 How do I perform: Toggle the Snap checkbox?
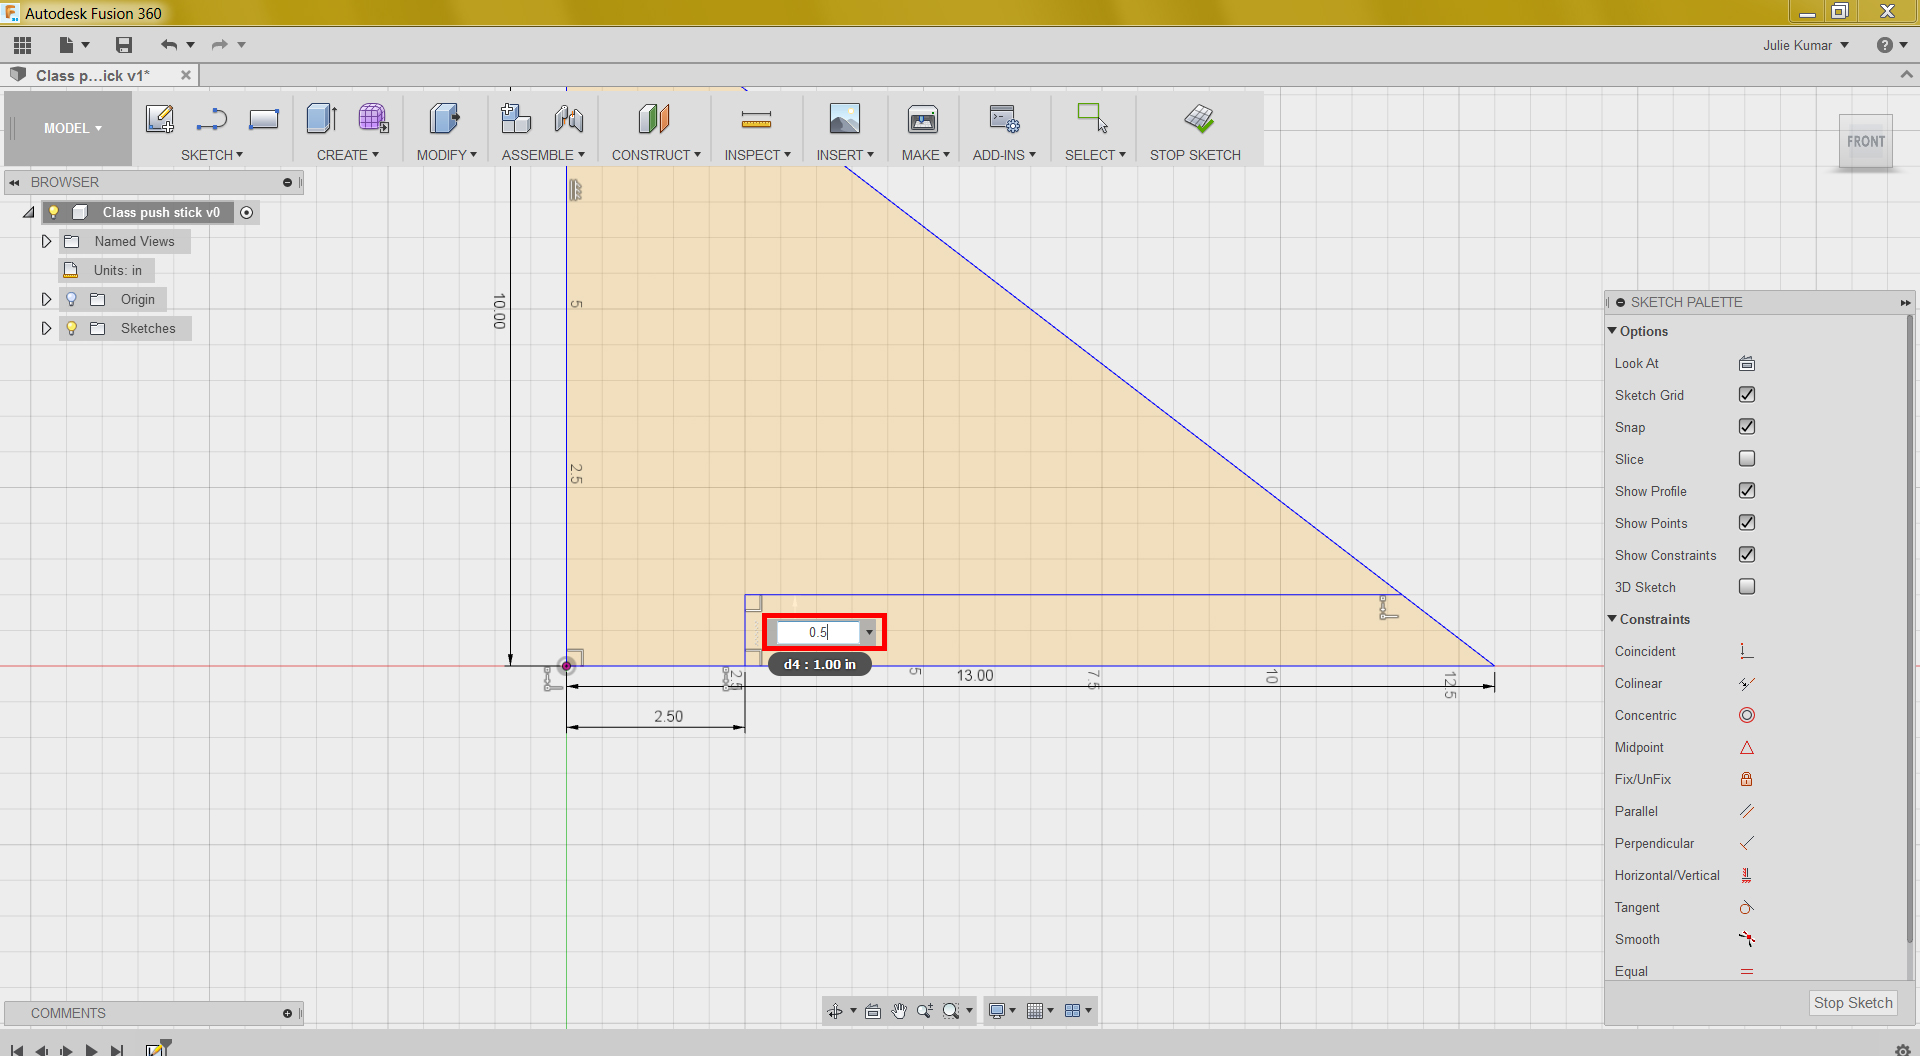[x=1747, y=427]
